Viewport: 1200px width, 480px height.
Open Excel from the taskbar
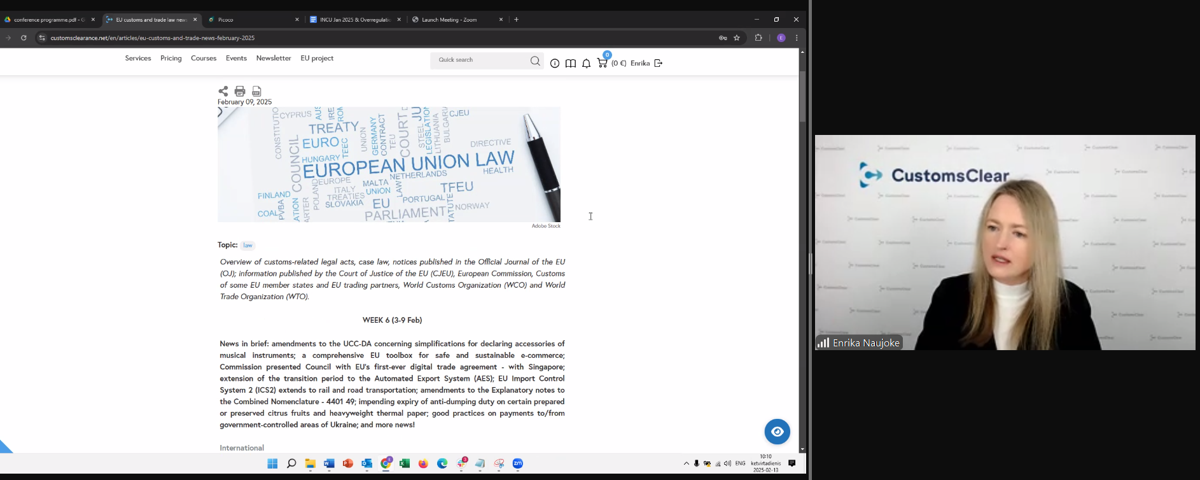point(405,463)
